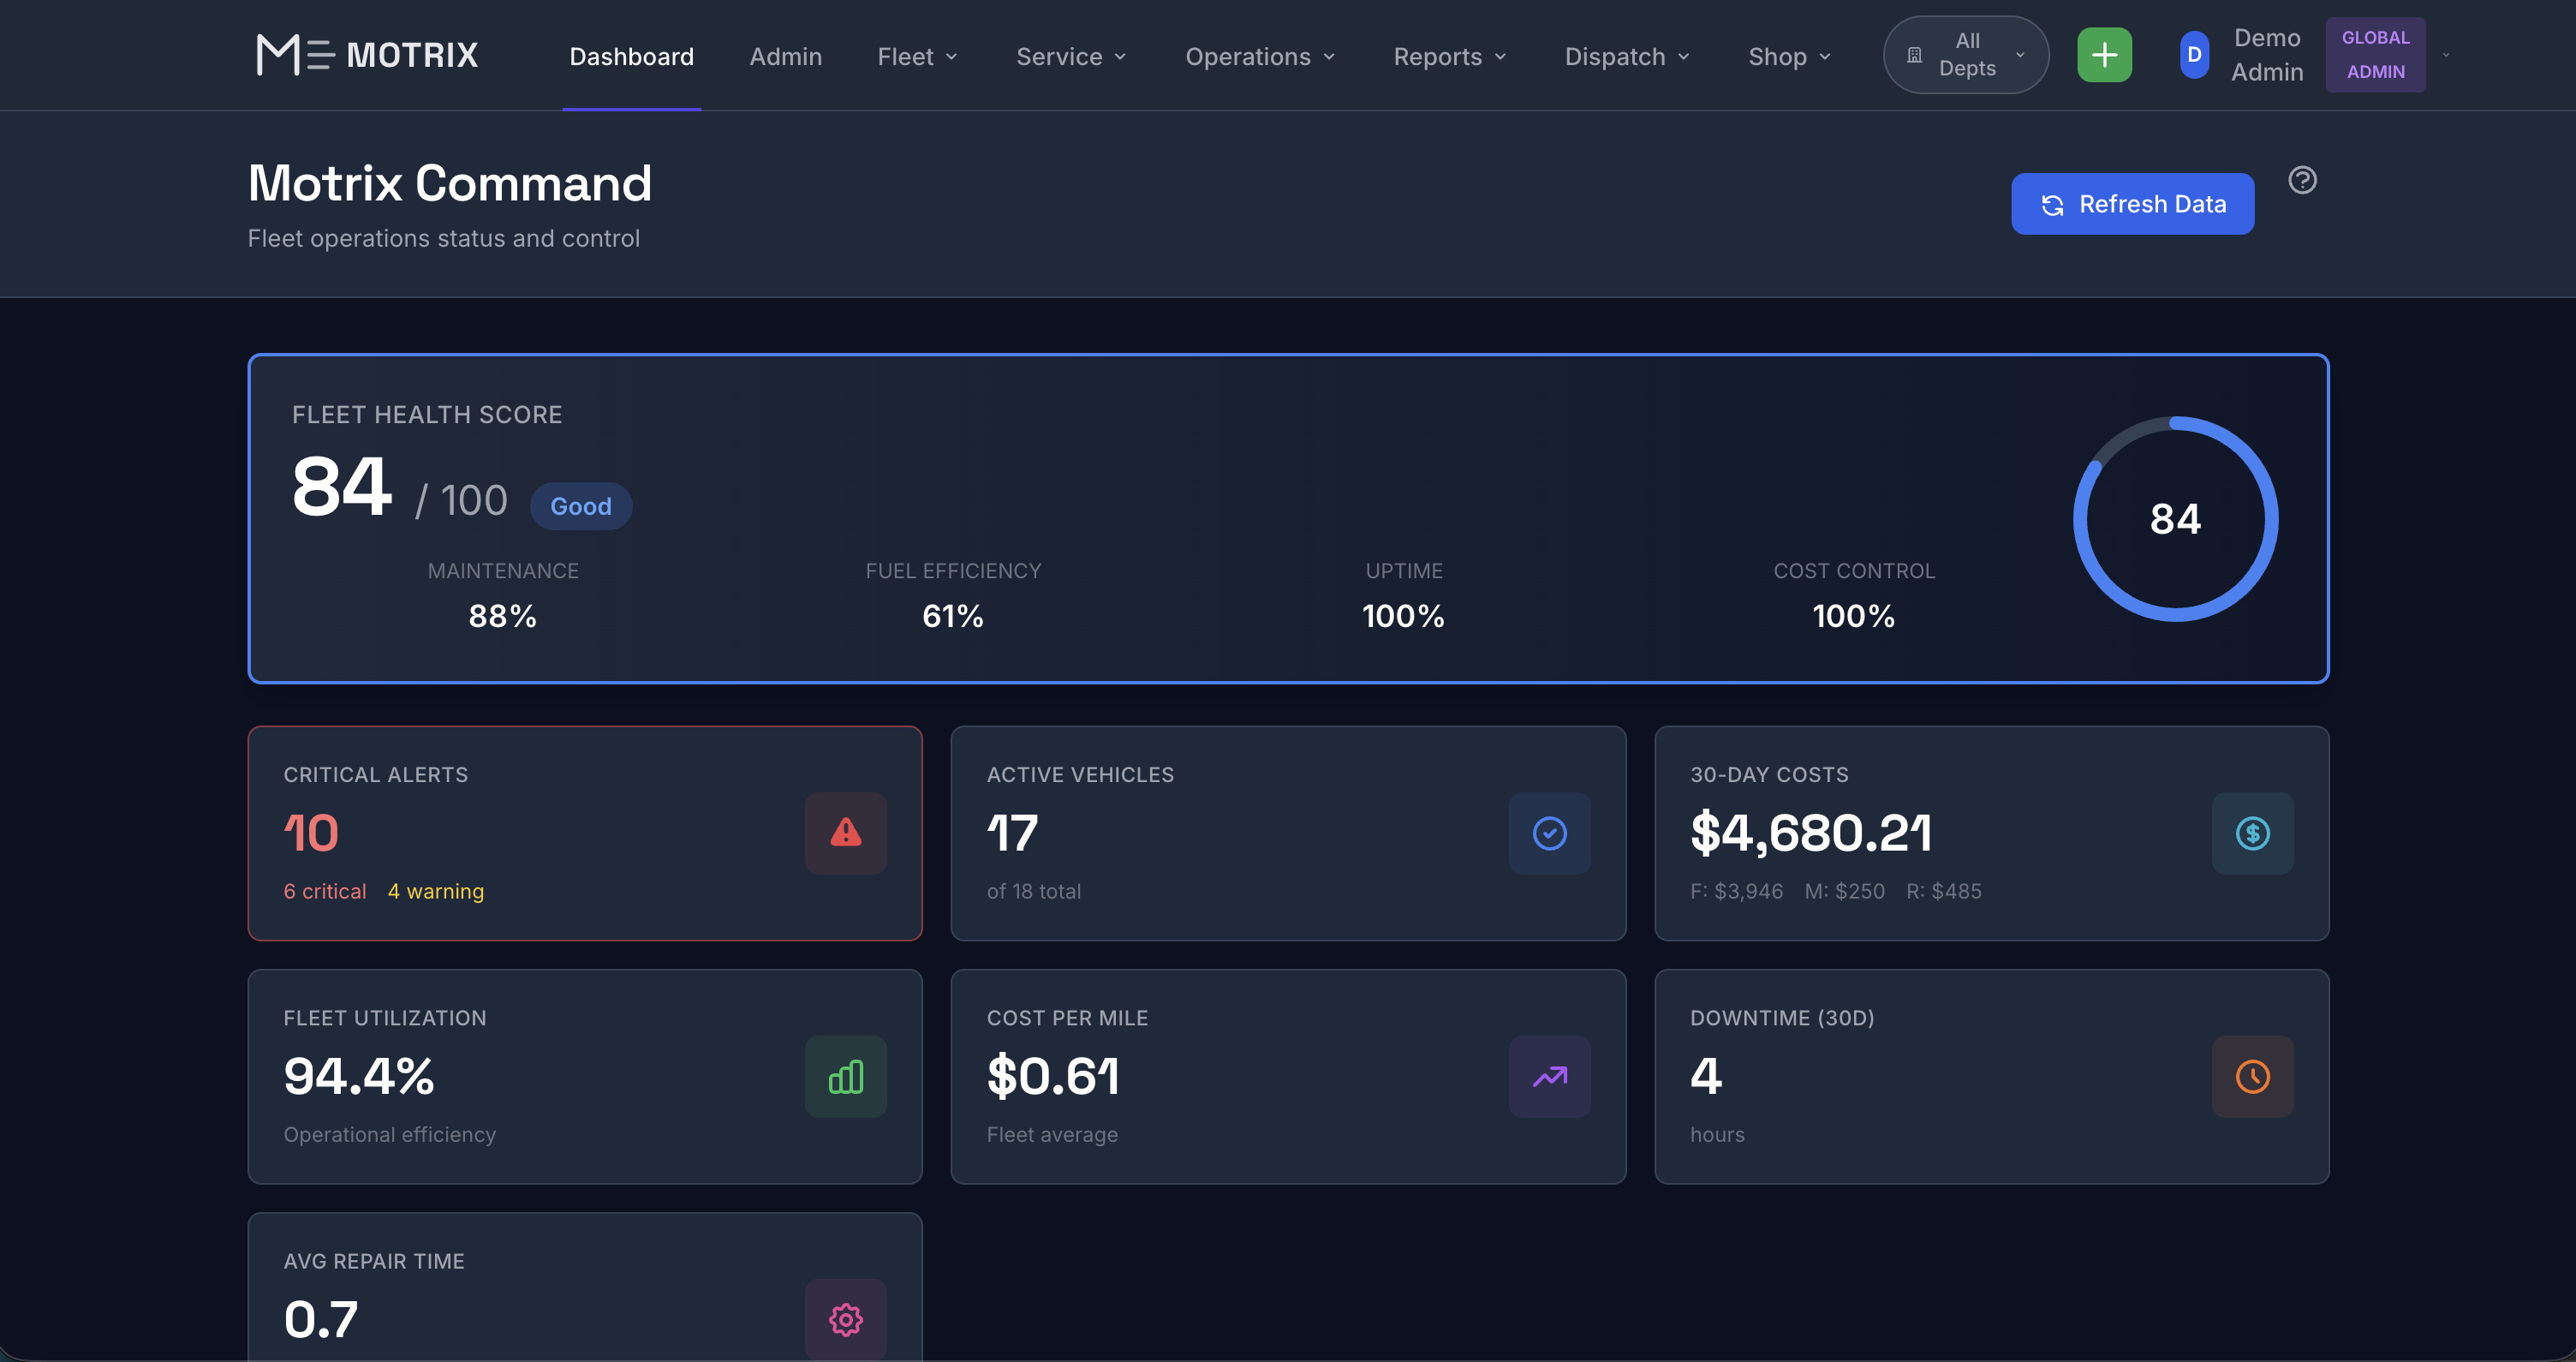Click the green plus button in the header

pyautogui.click(x=2104, y=55)
